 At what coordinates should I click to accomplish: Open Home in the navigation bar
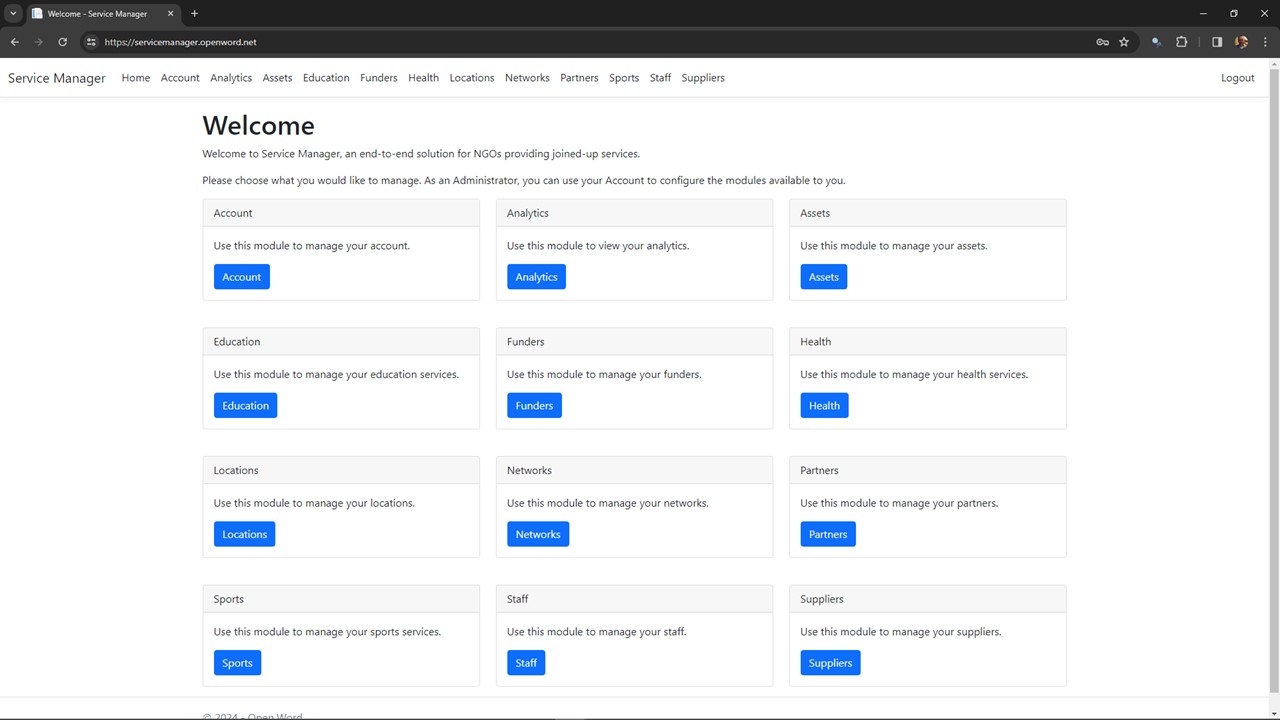click(136, 78)
